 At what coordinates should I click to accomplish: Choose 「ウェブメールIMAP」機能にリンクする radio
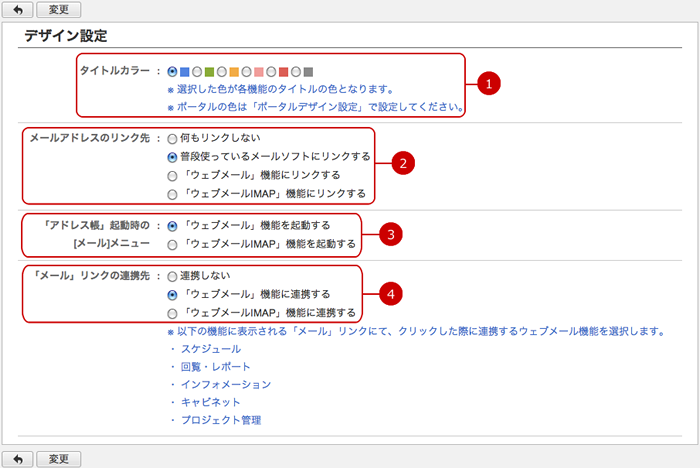pos(172,195)
